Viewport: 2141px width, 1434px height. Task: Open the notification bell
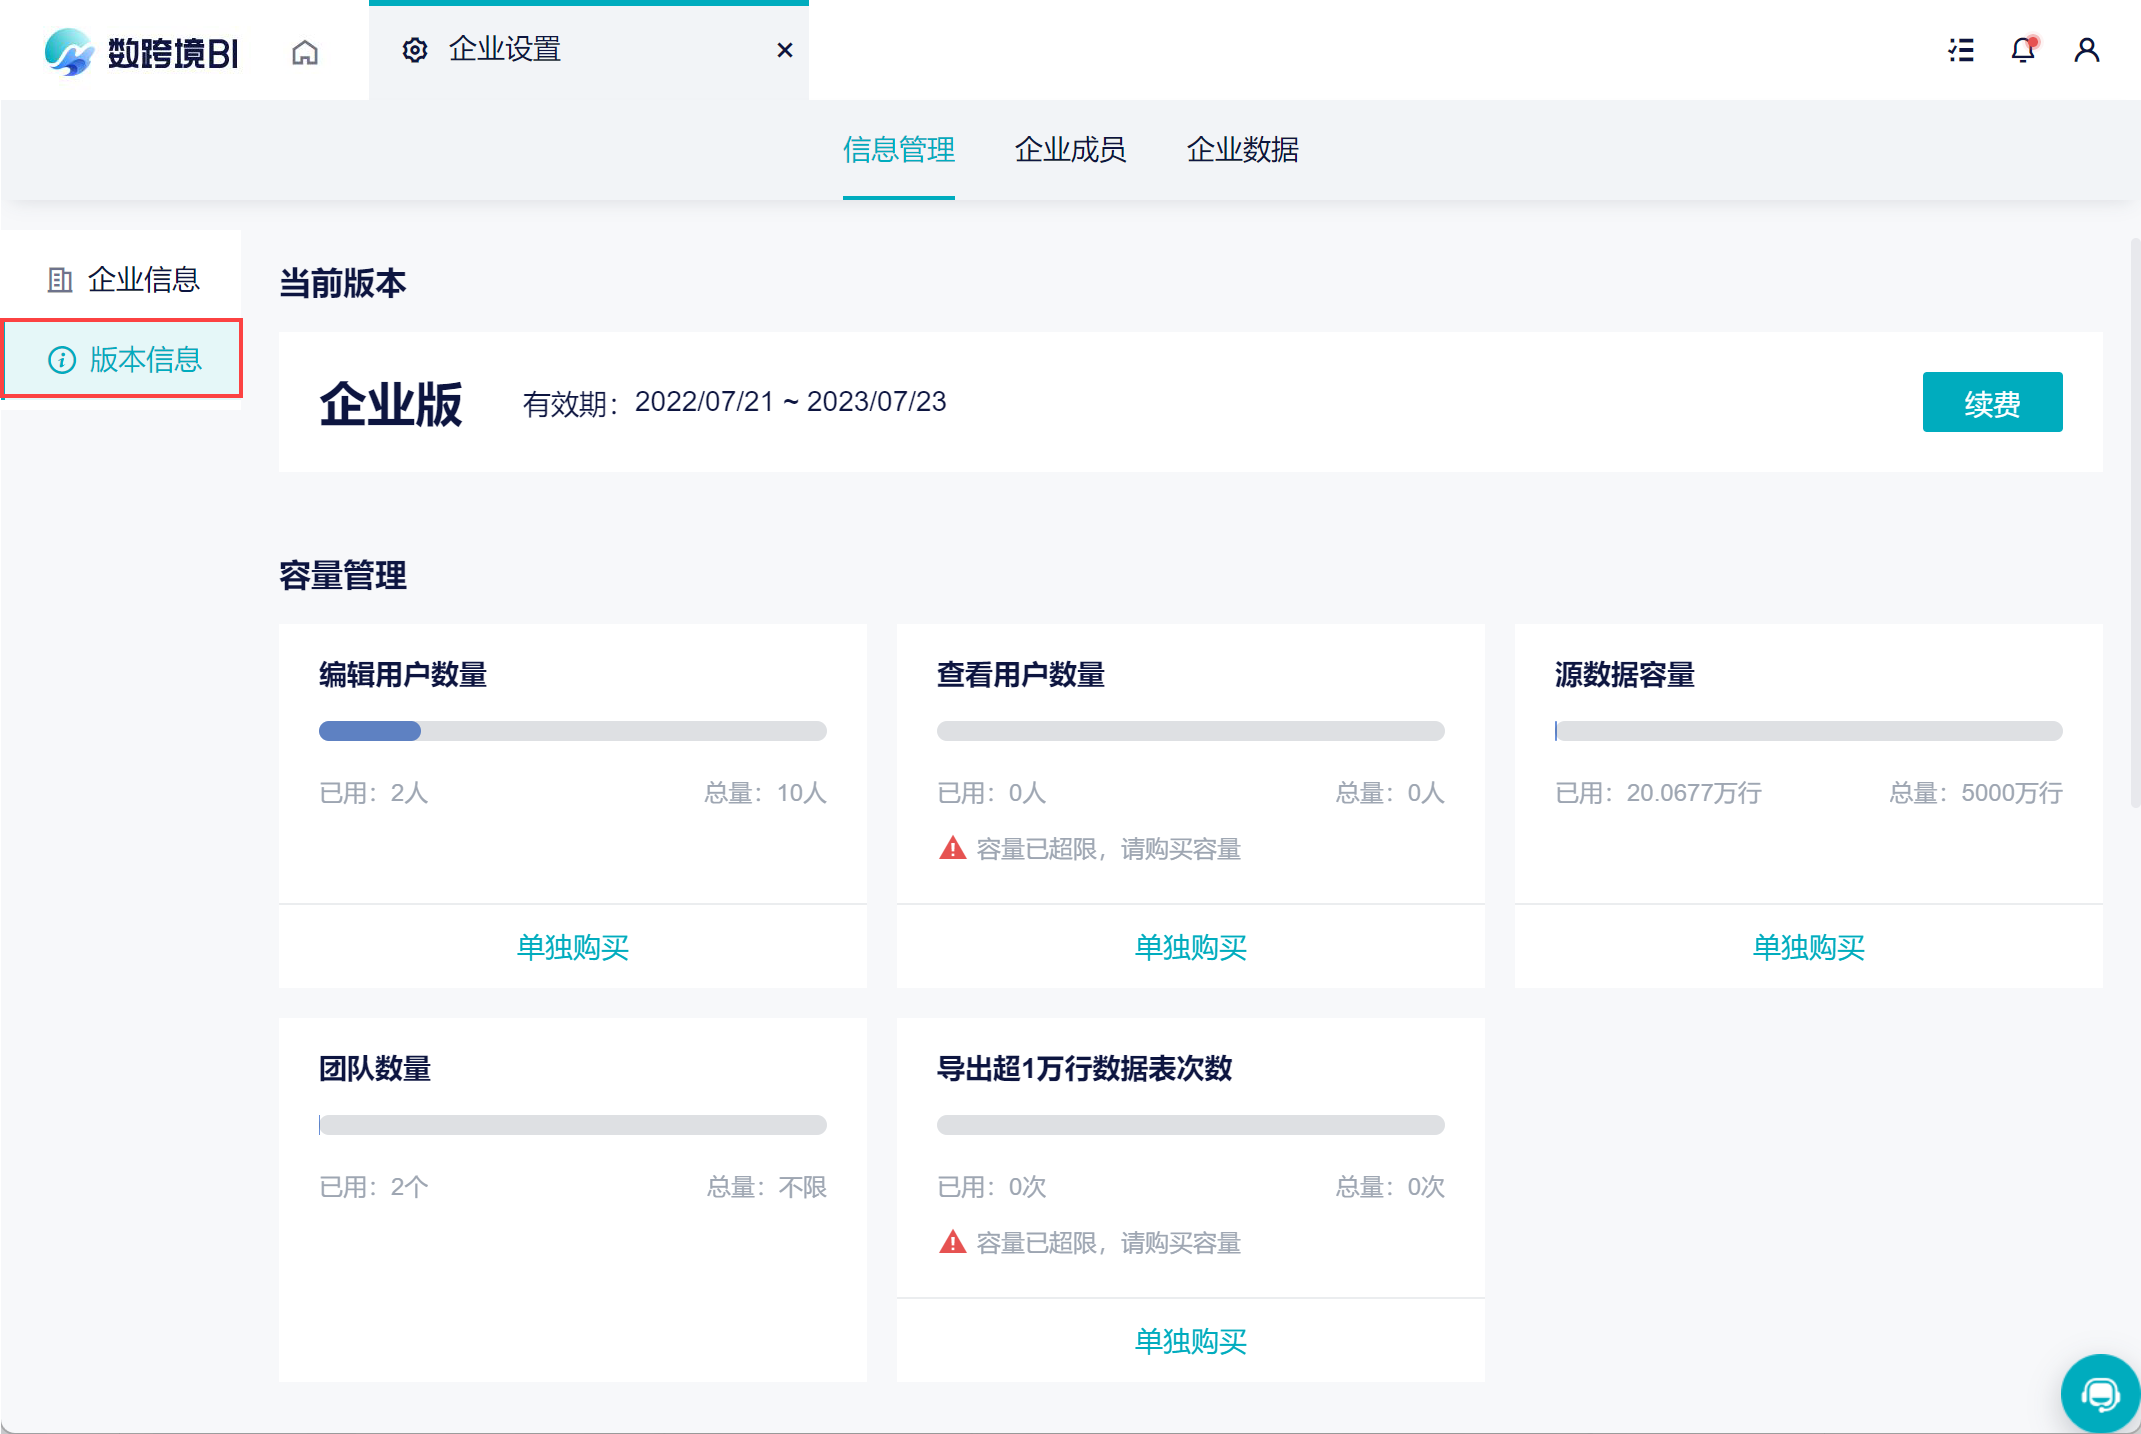pos(2023,50)
